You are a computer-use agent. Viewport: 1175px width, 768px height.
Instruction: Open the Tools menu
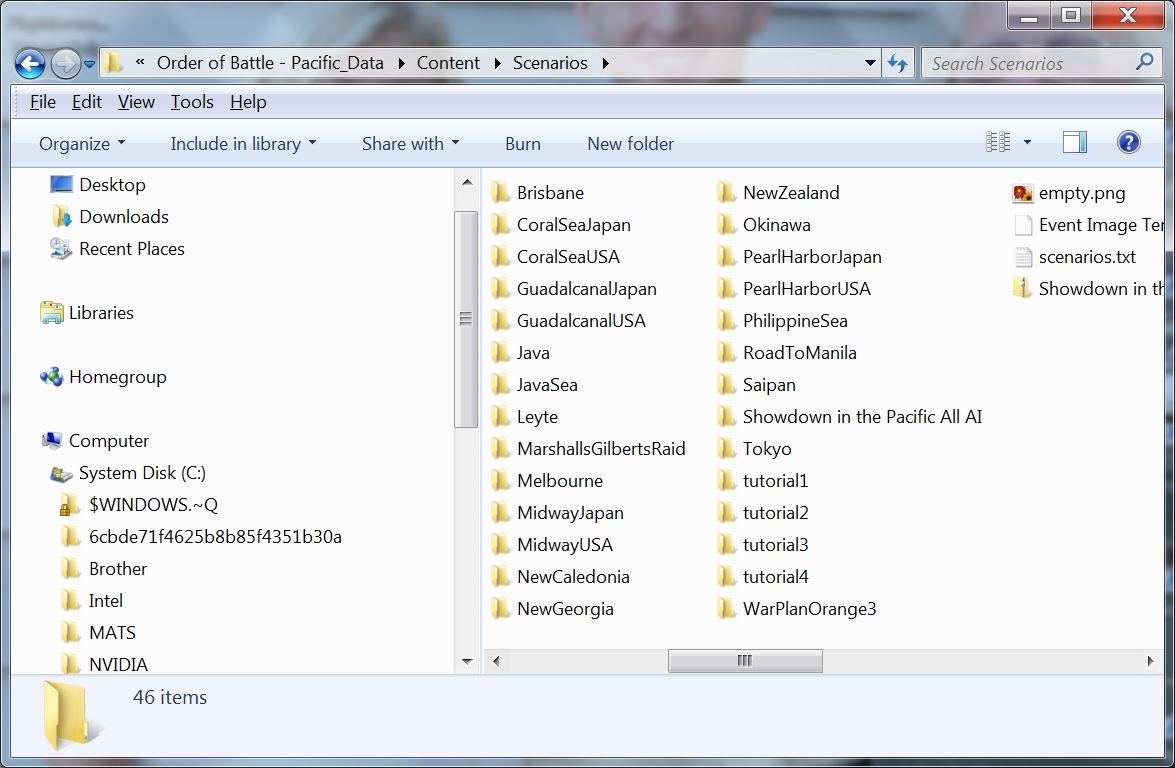coord(192,102)
